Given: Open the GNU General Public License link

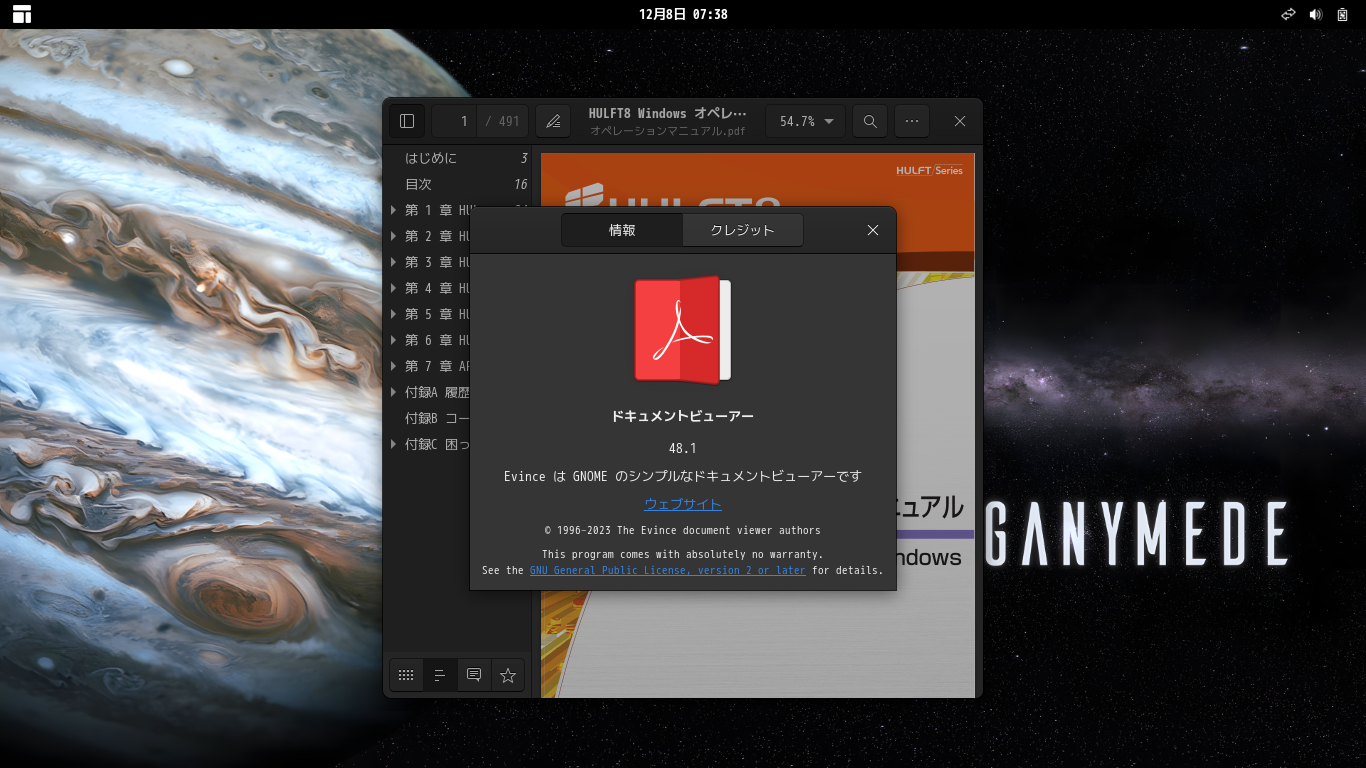Looking at the screenshot, I should click(x=667, y=570).
